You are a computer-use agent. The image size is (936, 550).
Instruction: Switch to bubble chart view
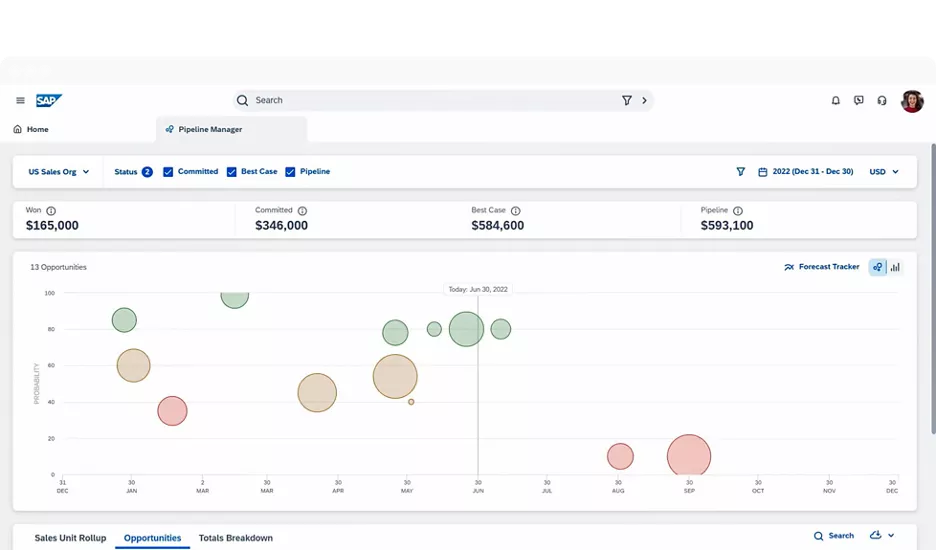(x=878, y=267)
